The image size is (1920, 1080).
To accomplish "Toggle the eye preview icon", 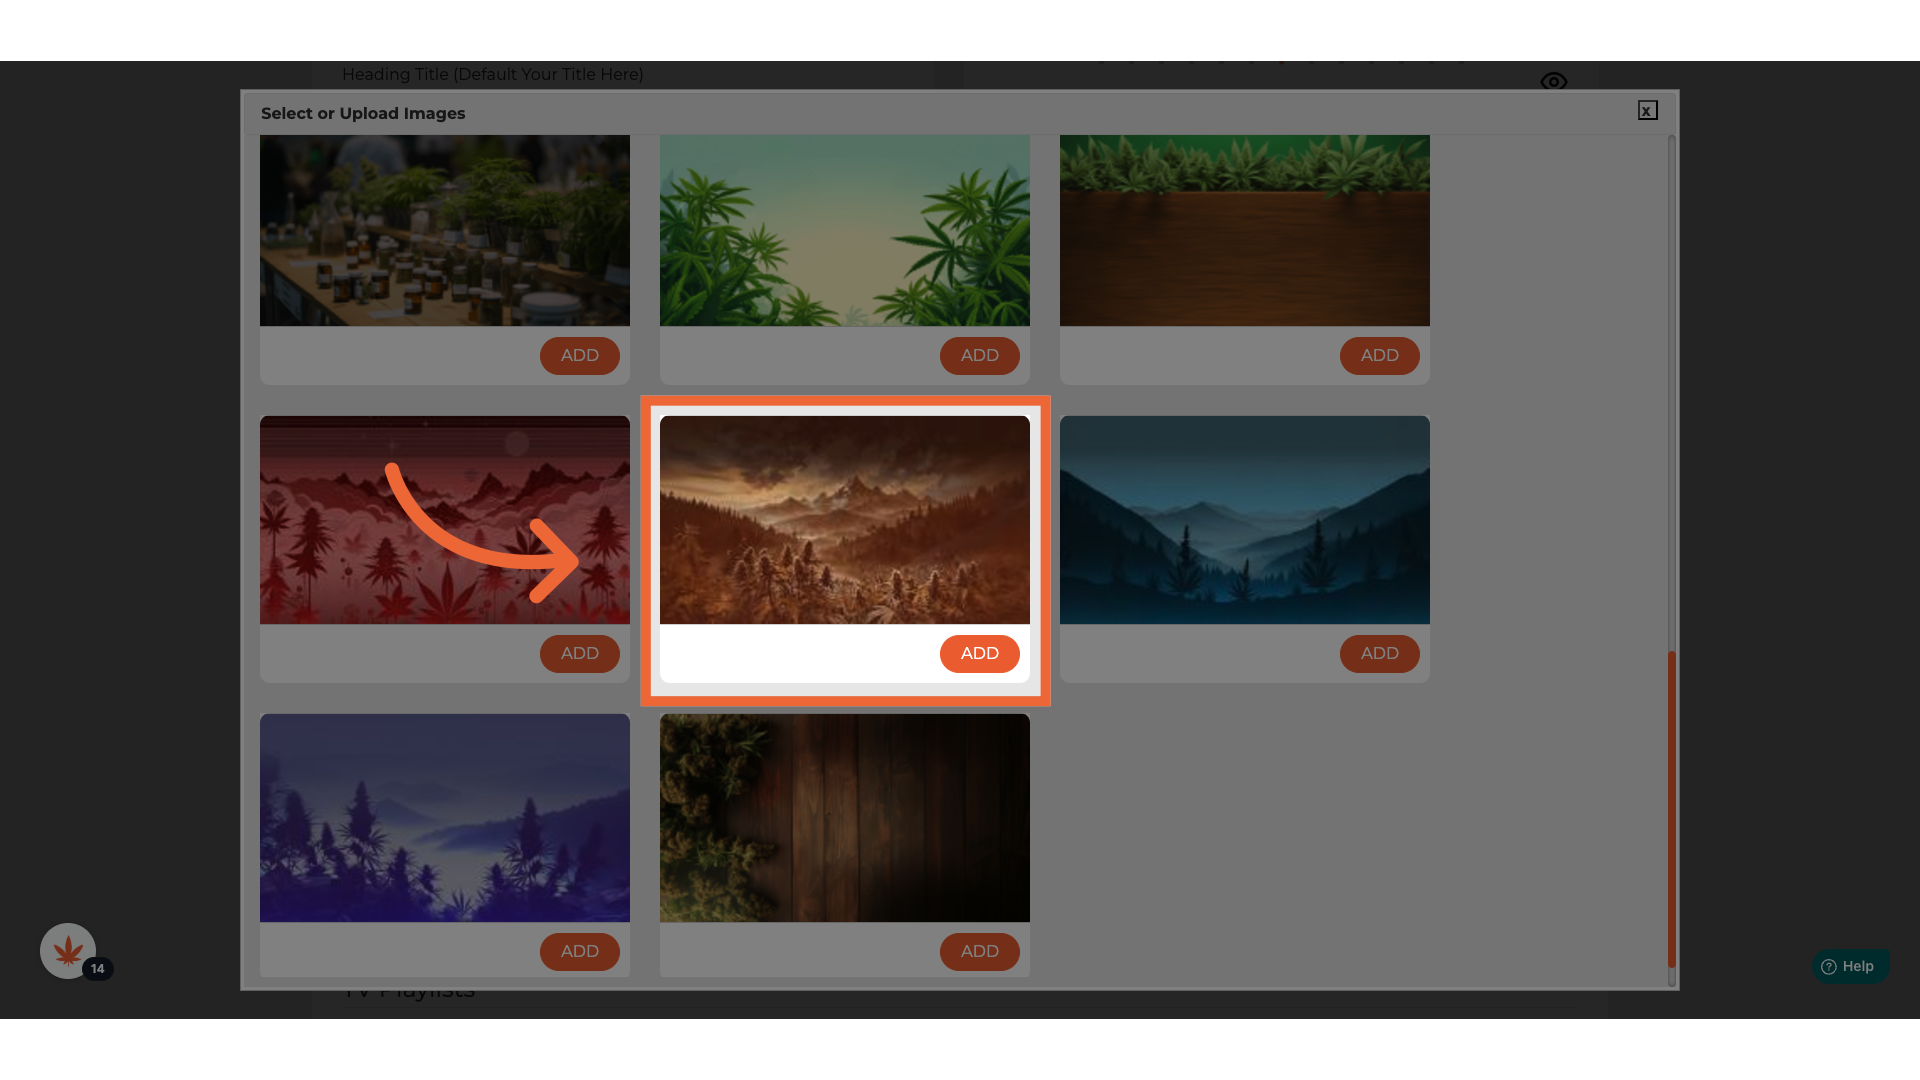I will (x=1553, y=82).
